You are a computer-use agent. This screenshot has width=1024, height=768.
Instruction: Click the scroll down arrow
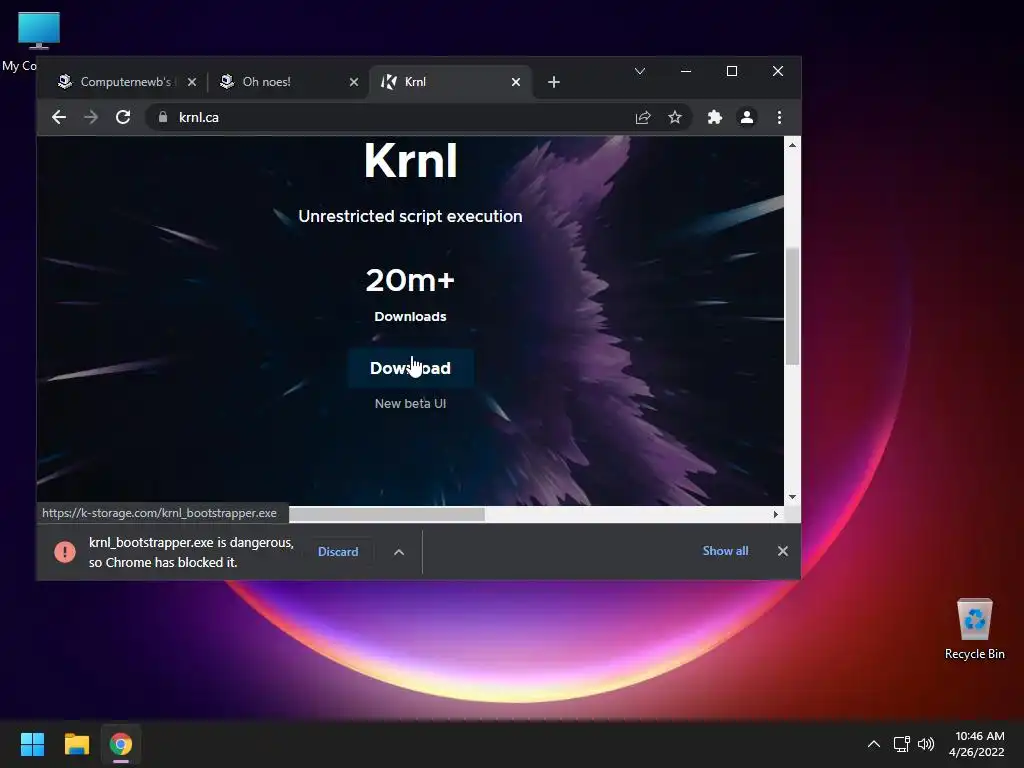(792, 497)
